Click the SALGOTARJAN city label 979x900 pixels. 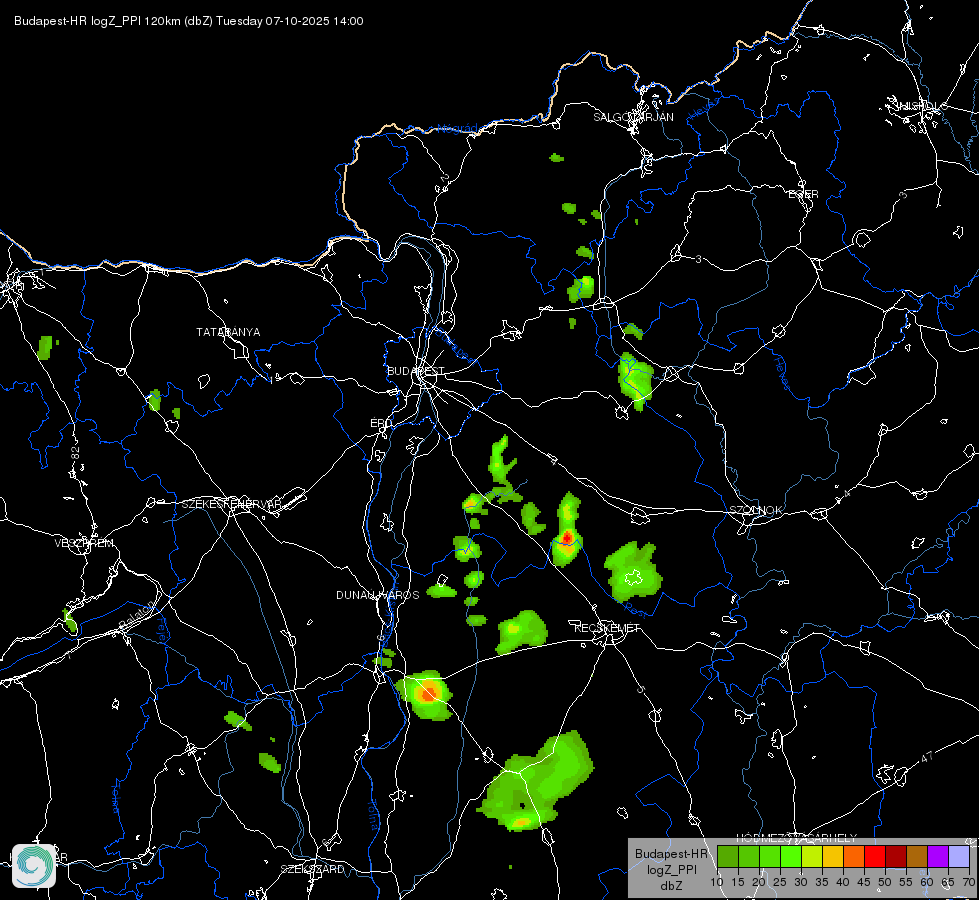coord(633,117)
